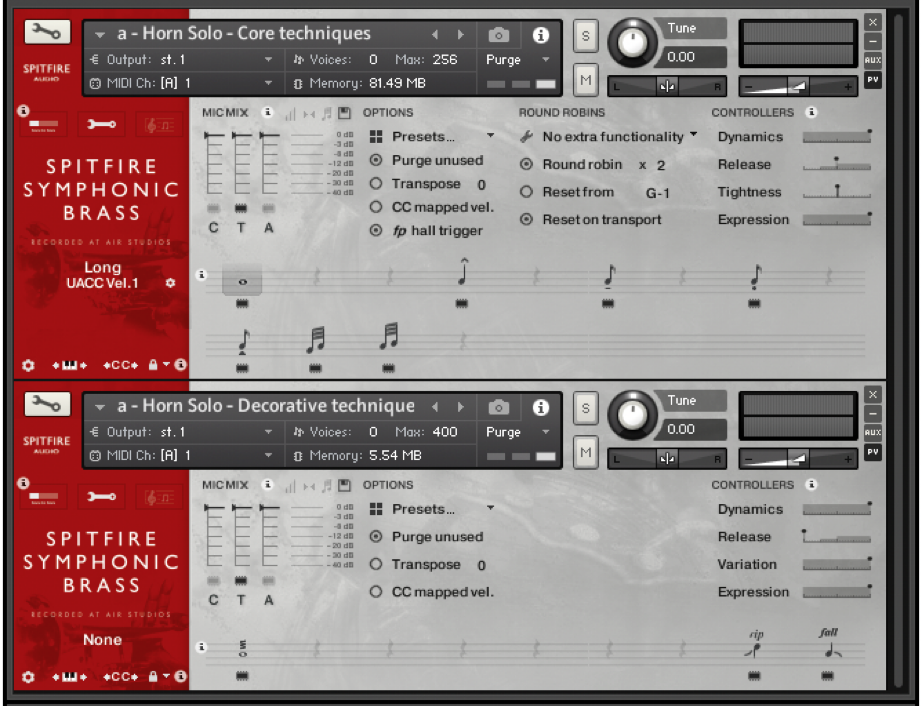The width and height of the screenshot is (922, 706).
Task: Solo the Horn Solo Core techniques instrument
Action: click(586, 36)
